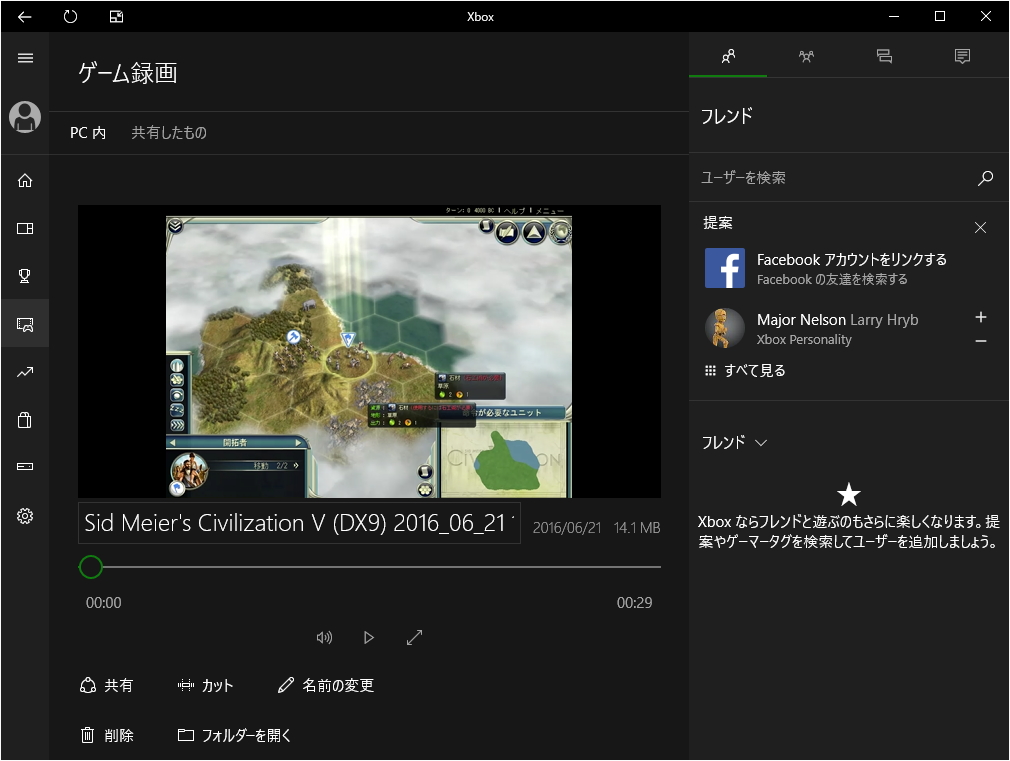Viewport: 1010px width, 761px height.
Task: Click the Facebook の友達を検索する subtitle
Action: coord(832,280)
